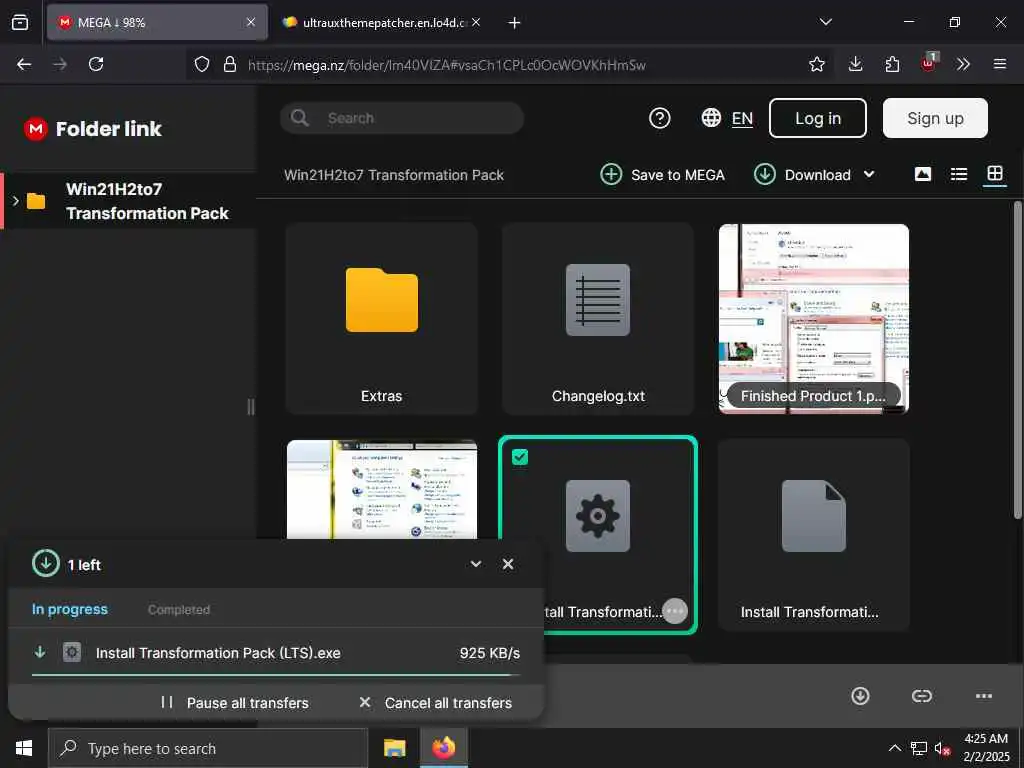1024x768 pixels.
Task: Open the help question mark icon
Action: click(x=660, y=118)
